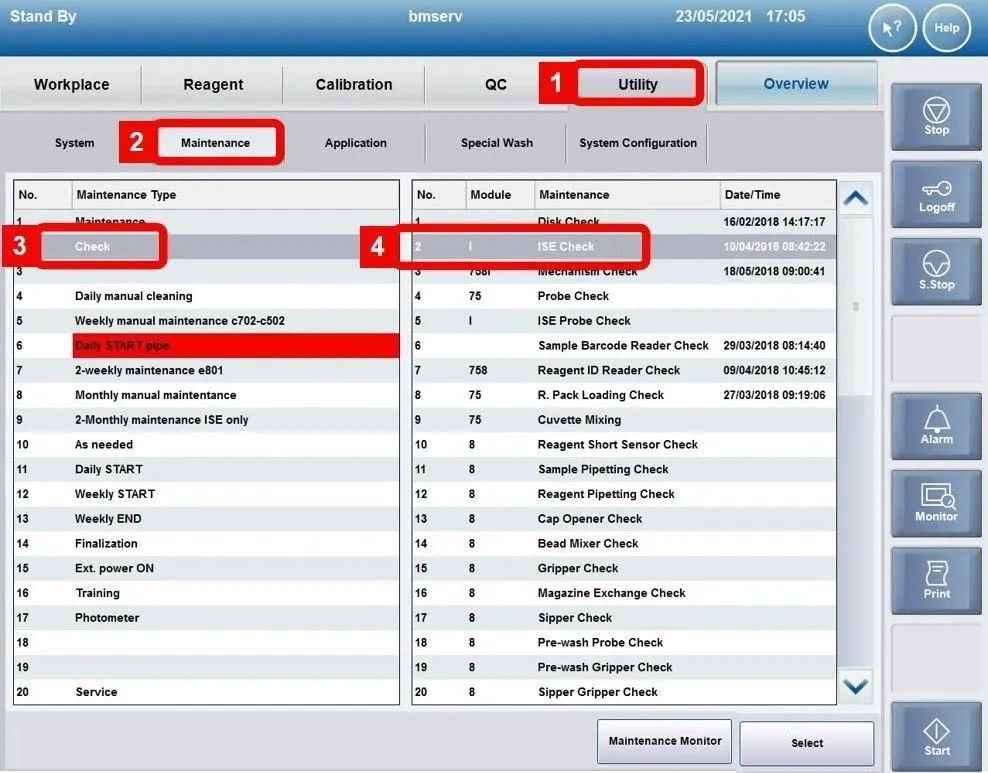Select 2-weekly maintenance e801 row

click(207, 370)
